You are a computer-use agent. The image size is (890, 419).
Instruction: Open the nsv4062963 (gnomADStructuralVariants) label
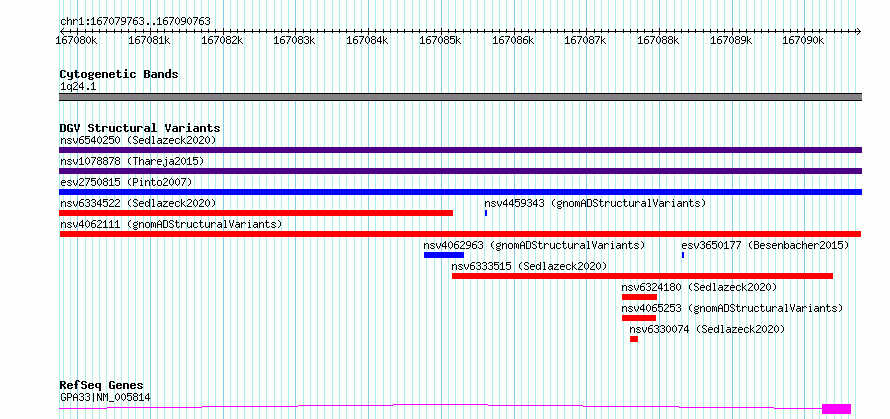point(535,245)
